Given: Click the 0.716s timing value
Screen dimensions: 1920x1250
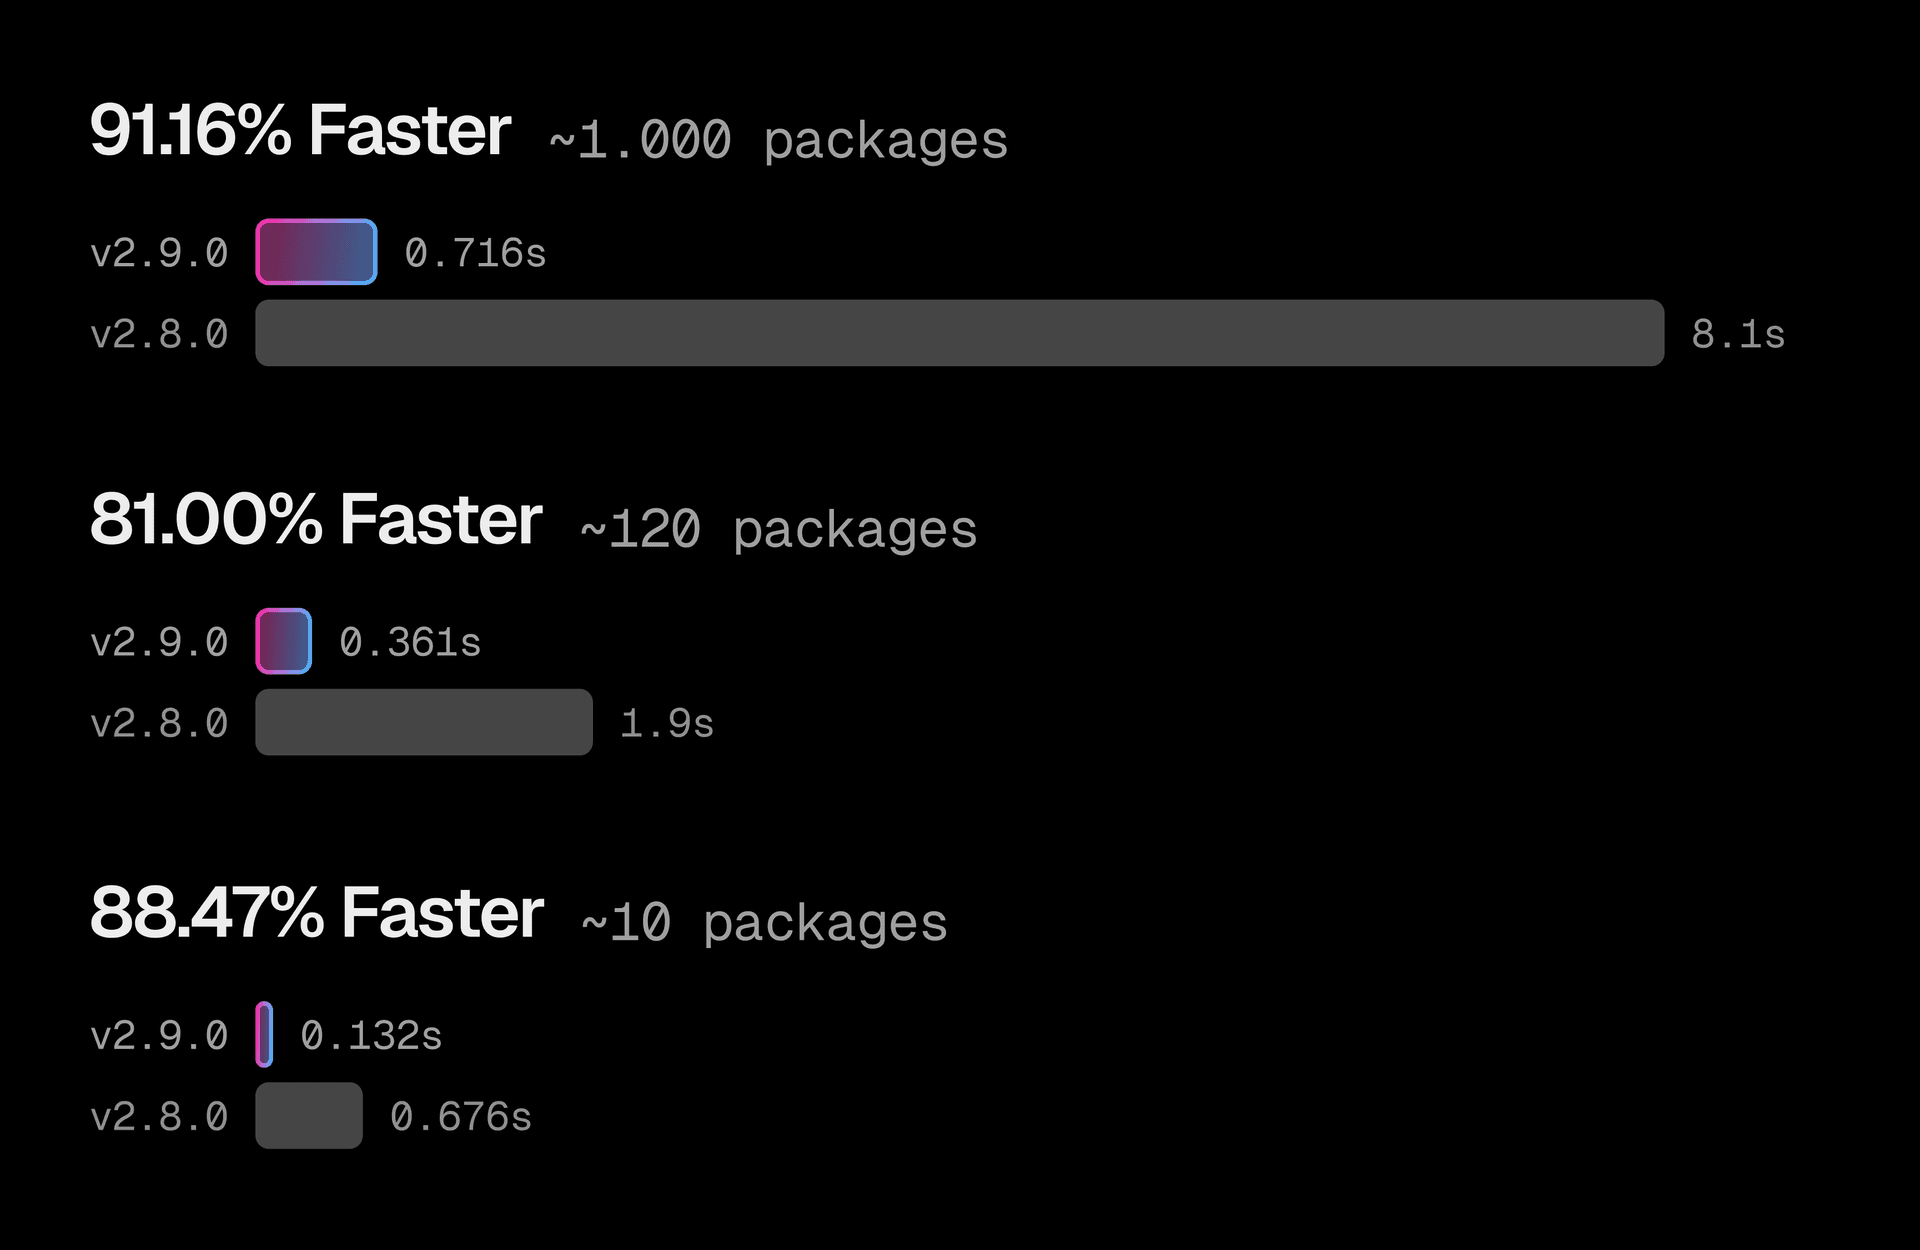Looking at the screenshot, I should (475, 253).
